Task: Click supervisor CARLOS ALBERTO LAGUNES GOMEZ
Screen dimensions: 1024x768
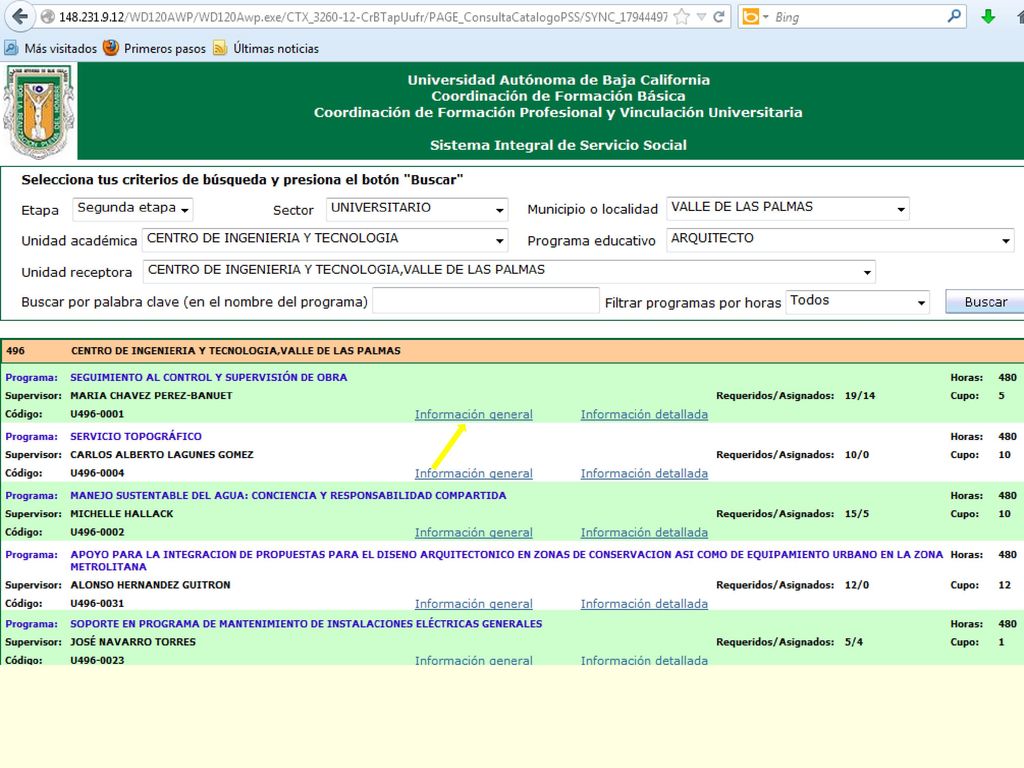Action: tap(161, 454)
